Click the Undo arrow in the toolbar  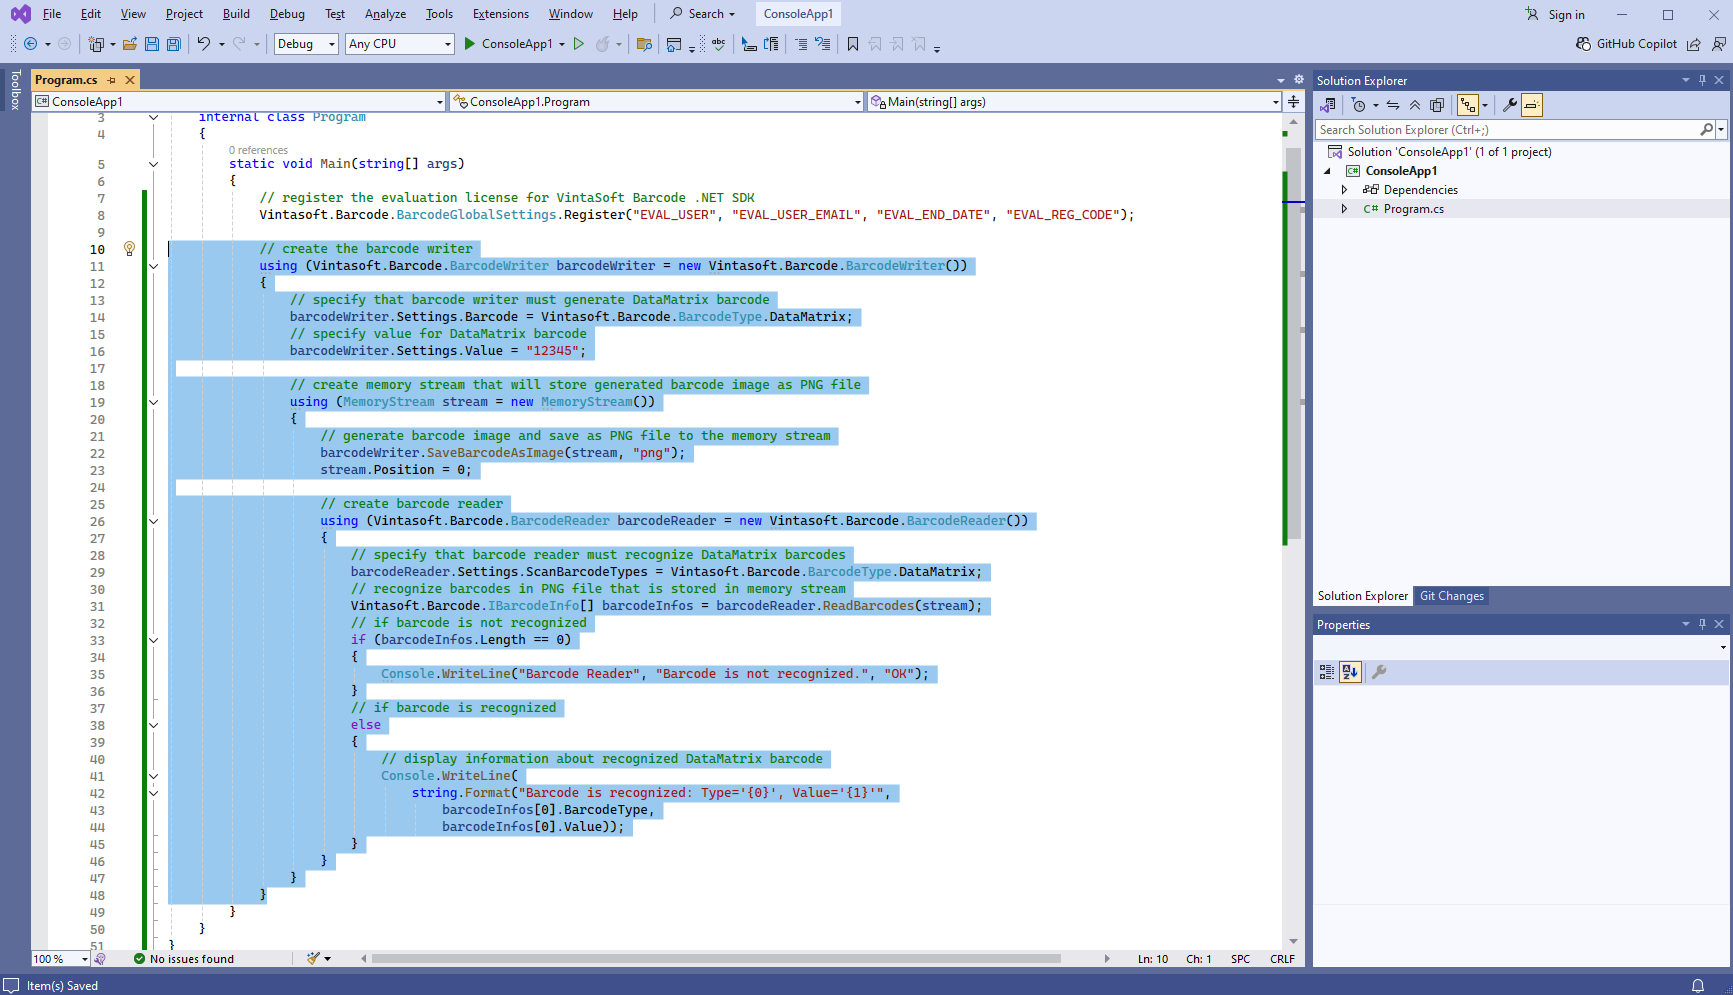[203, 44]
